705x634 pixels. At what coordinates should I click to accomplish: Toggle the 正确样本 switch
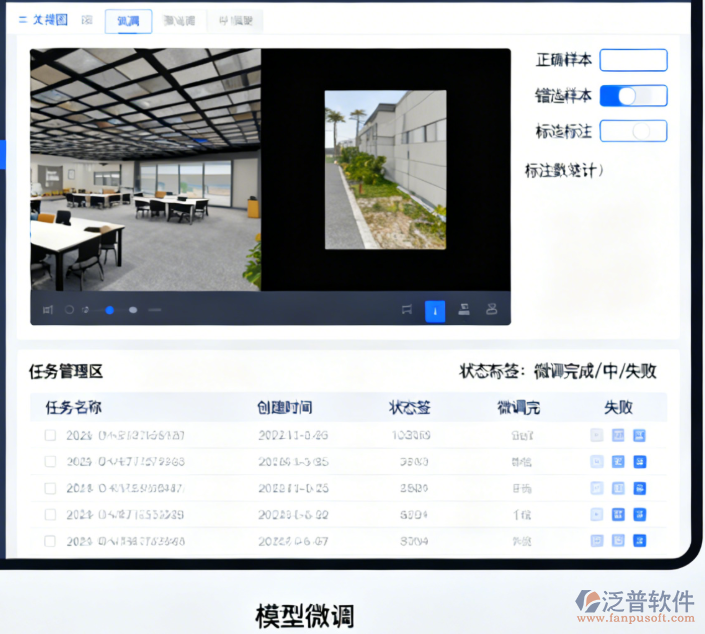pyautogui.click(x=633, y=60)
